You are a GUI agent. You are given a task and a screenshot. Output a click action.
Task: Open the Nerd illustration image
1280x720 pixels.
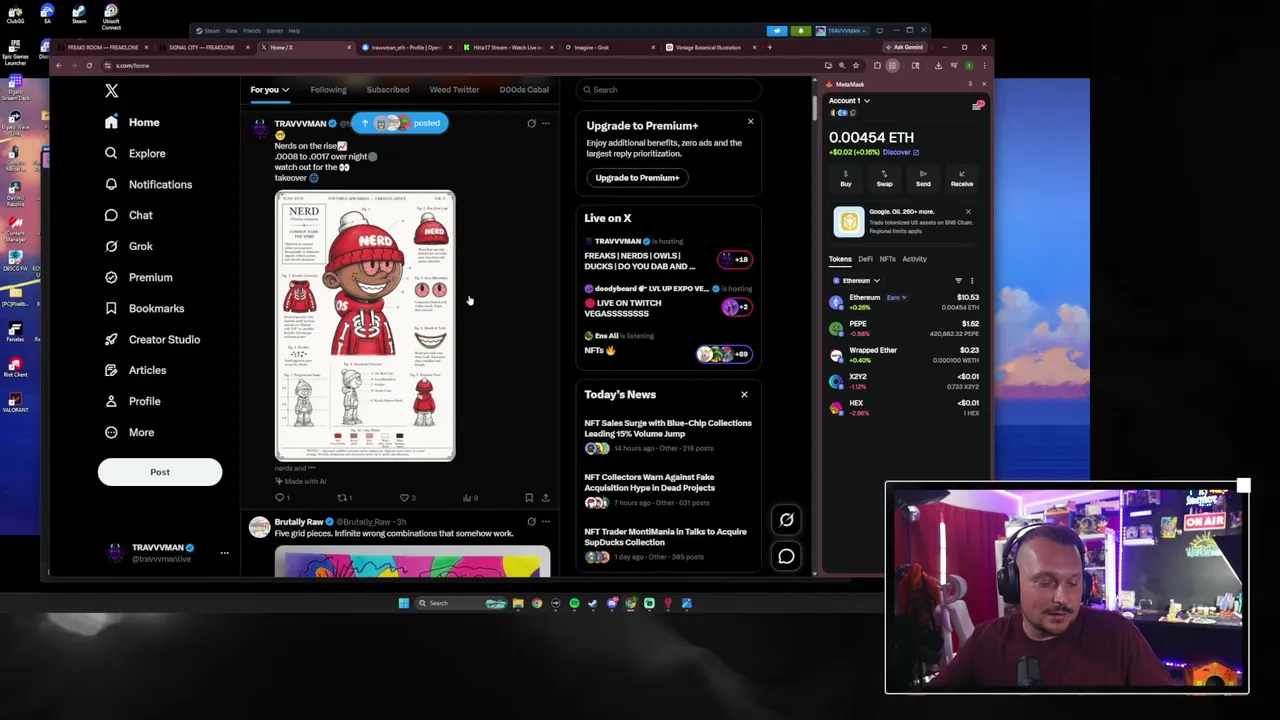point(365,325)
